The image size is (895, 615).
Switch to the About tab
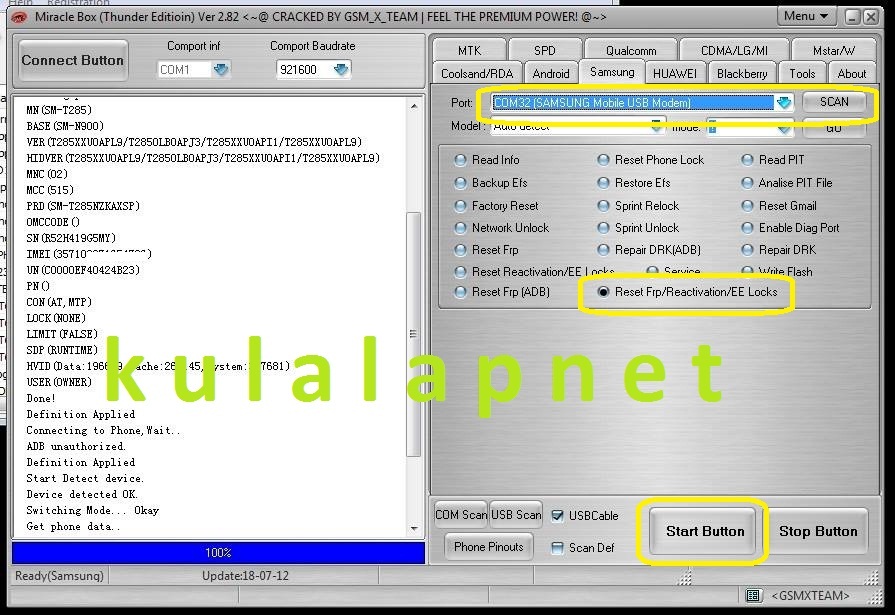(x=852, y=74)
